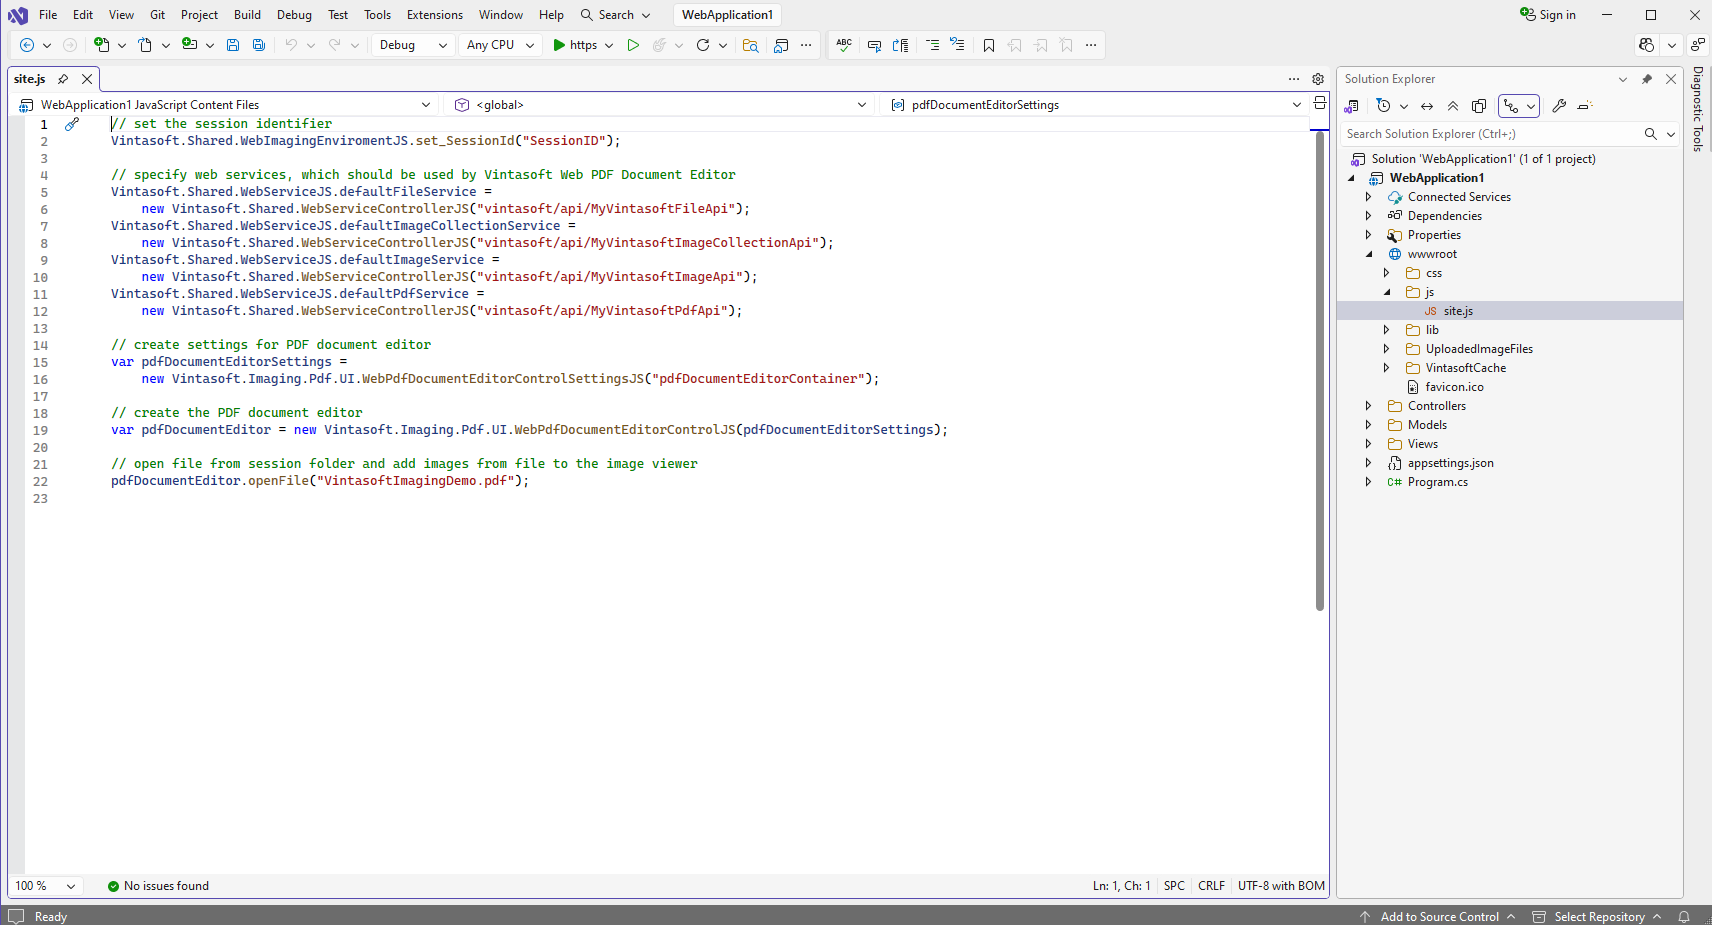The width and height of the screenshot is (1712, 925).
Task: Click Add to Source Control
Action: click(1439, 916)
